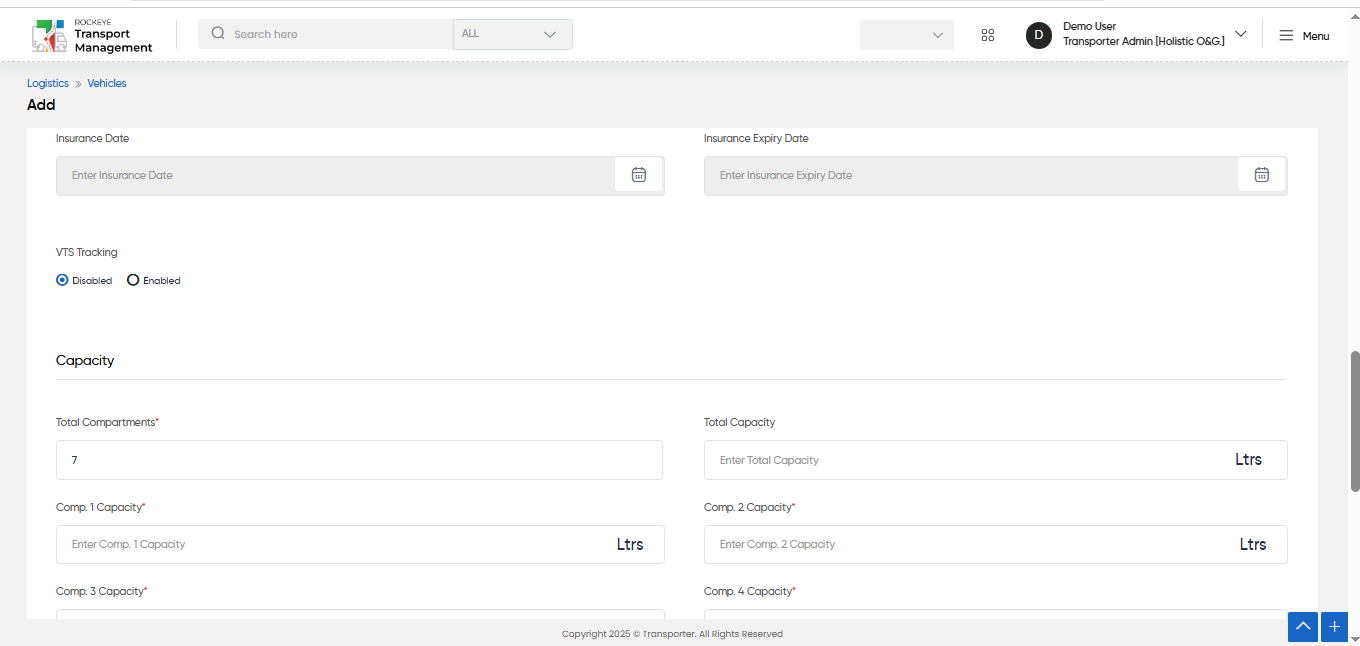
Task: Click 'Transporter Admin [Holistic O&G.]' role text
Action: [1144, 42]
